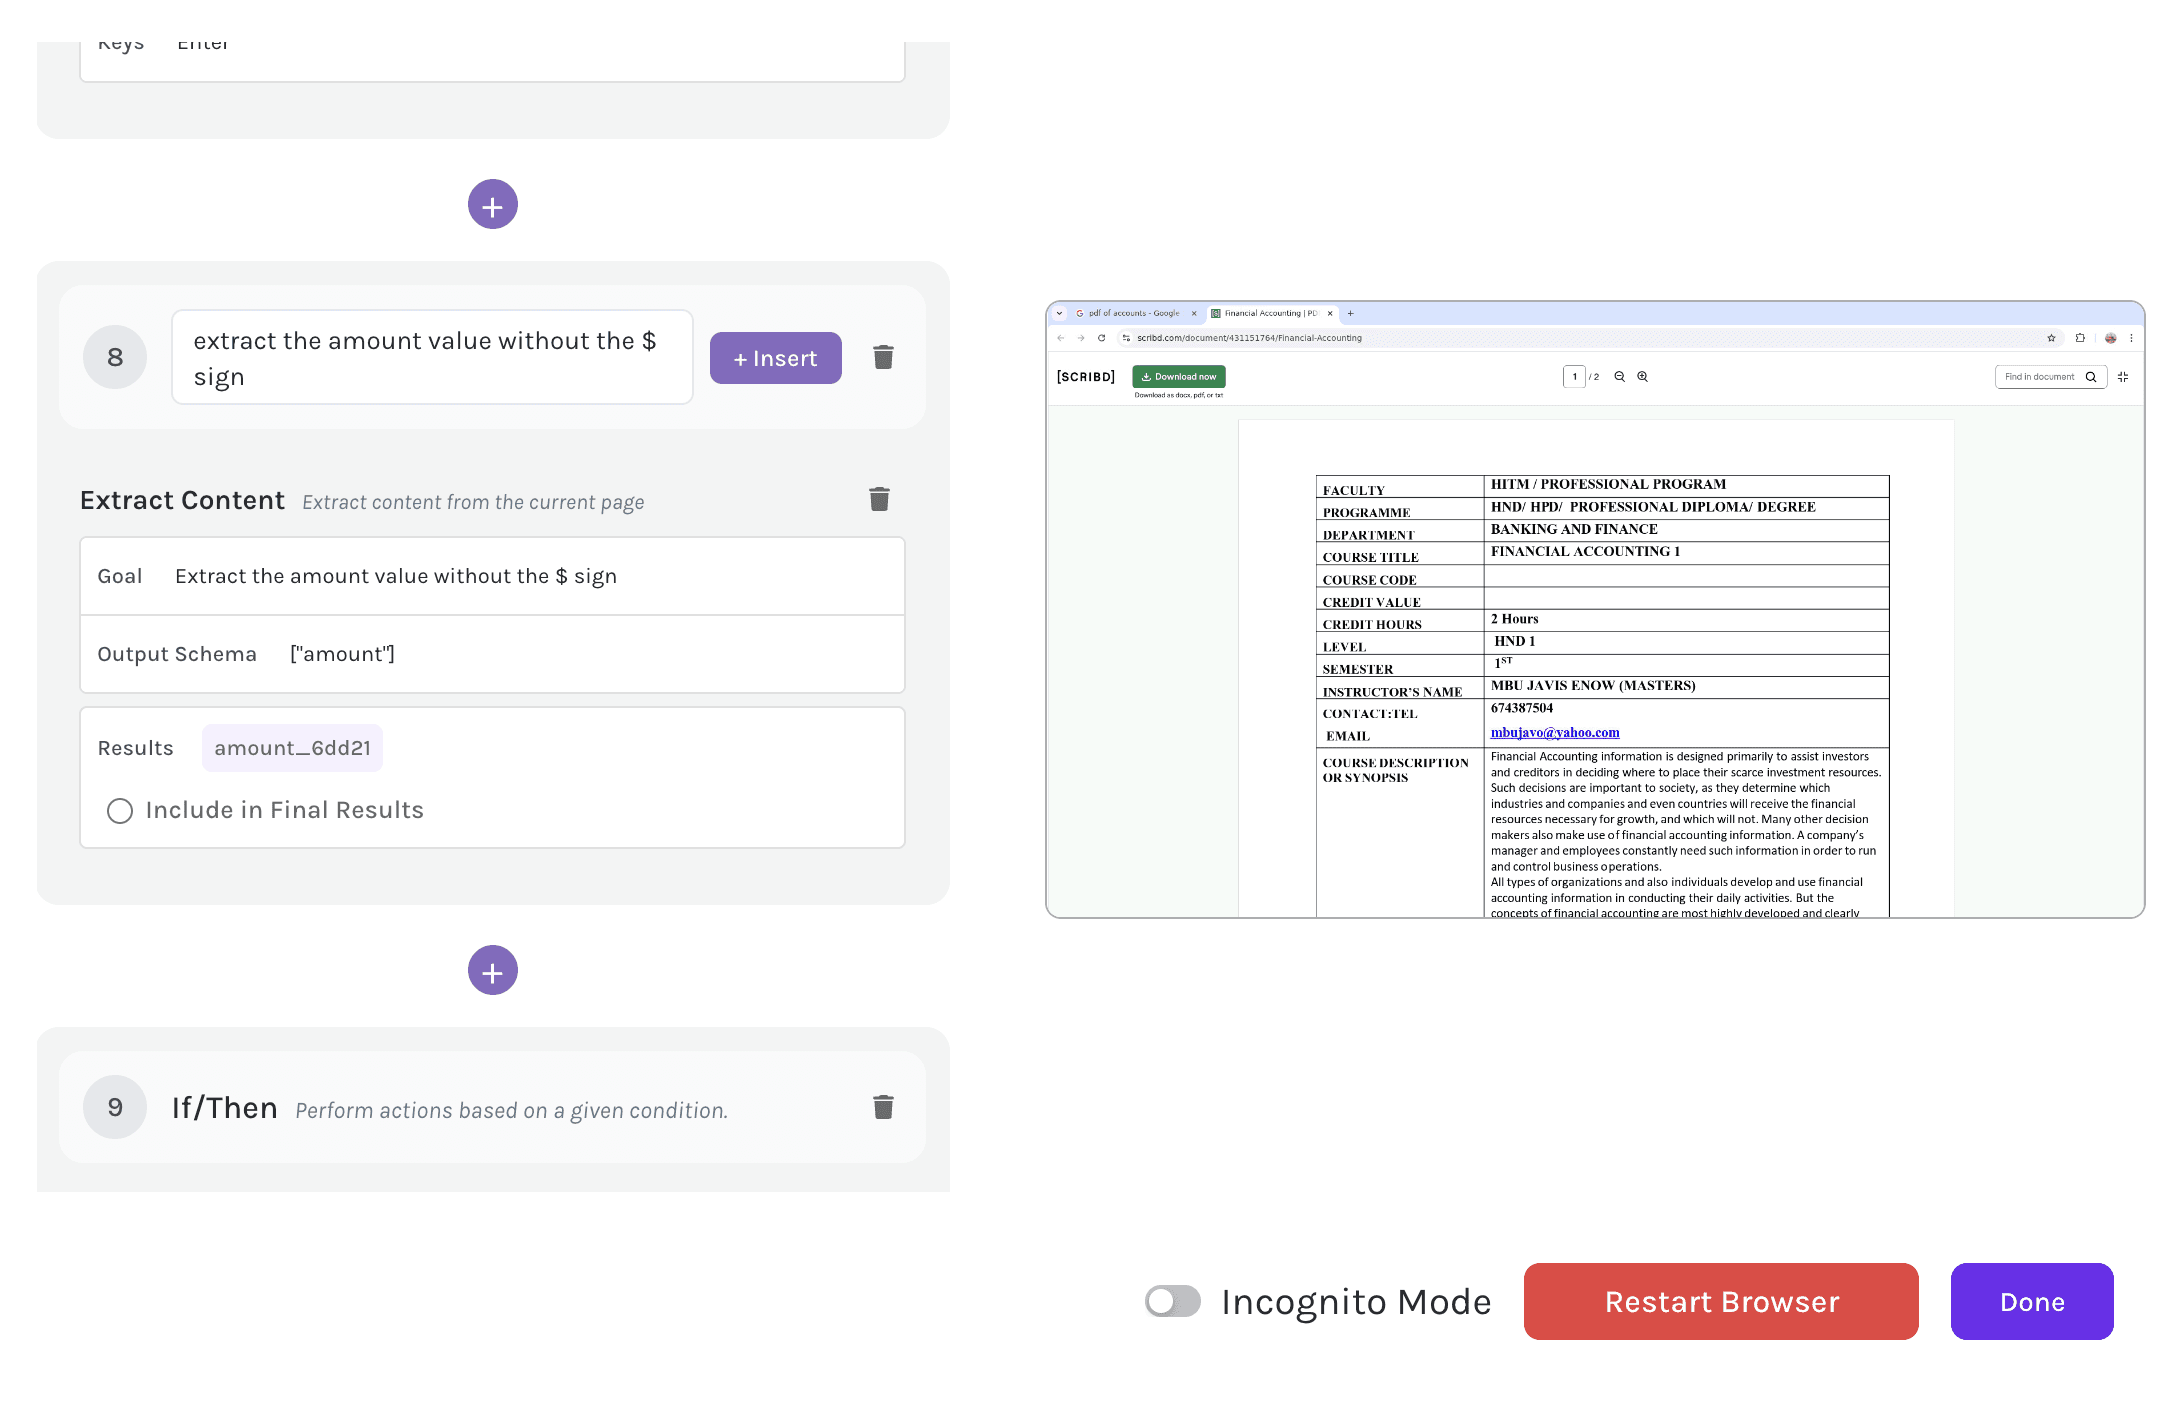This screenshot has width=2178, height=1412.
Task: Select the Financial Accounting browser tab
Action: tap(1269, 313)
